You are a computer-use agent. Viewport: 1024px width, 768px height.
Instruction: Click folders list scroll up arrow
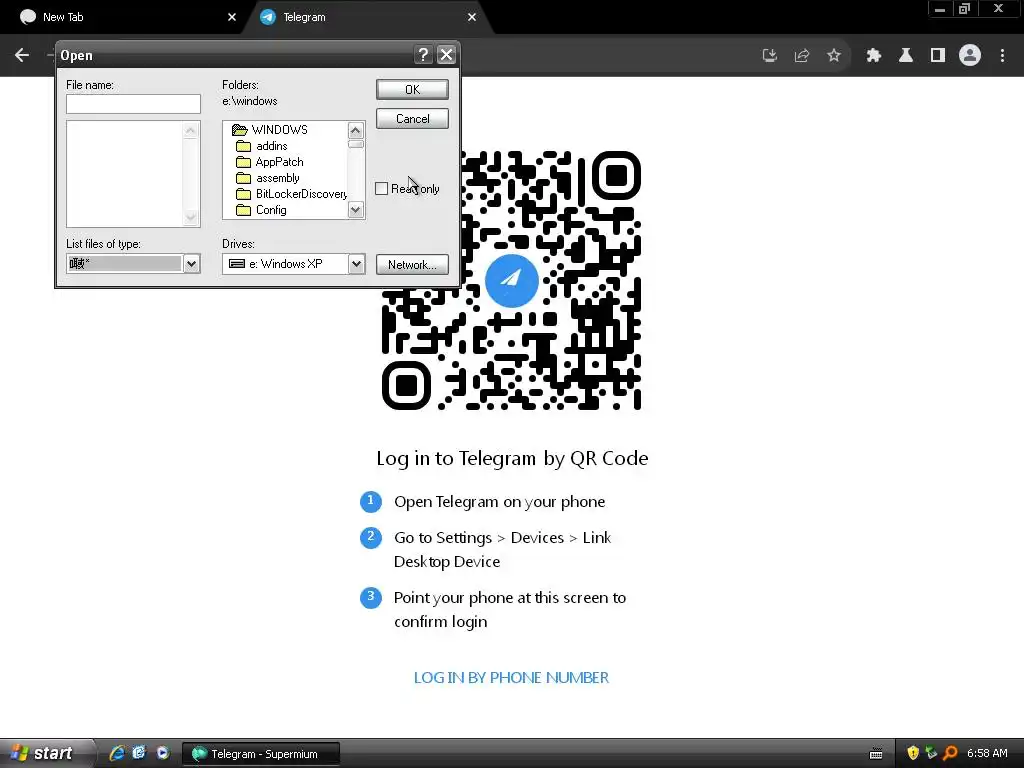click(355, 130)
